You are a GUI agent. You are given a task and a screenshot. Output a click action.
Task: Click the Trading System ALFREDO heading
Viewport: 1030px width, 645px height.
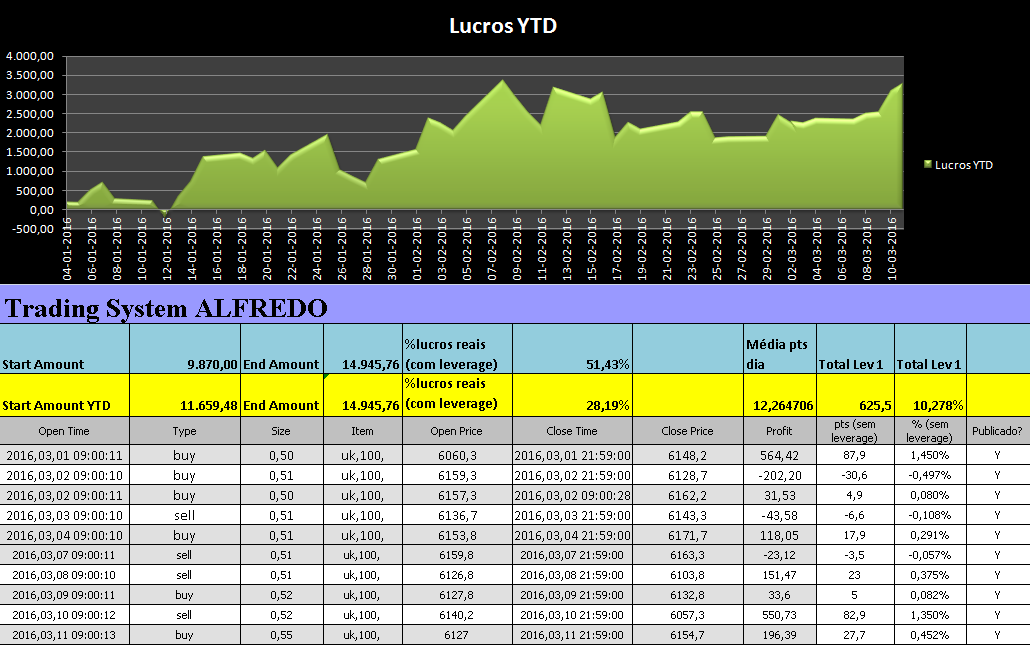[166, 308]
